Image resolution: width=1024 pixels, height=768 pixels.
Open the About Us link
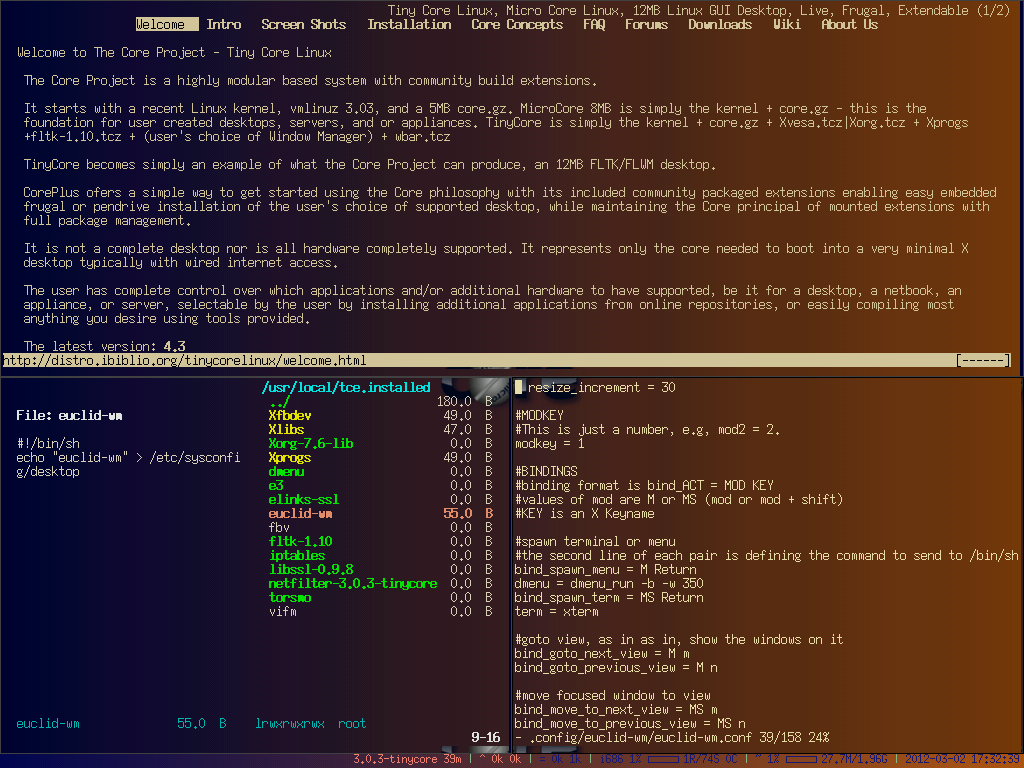click(x=849, y=24)
